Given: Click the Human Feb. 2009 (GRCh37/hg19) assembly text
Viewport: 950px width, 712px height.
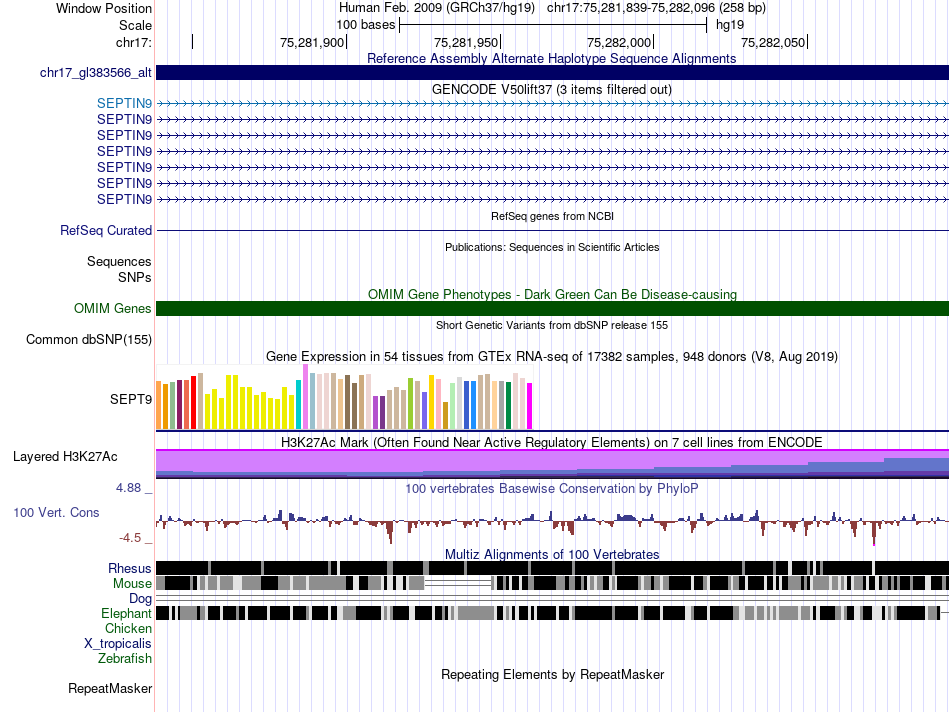Looking at the screenshot, I should [437, 8].
